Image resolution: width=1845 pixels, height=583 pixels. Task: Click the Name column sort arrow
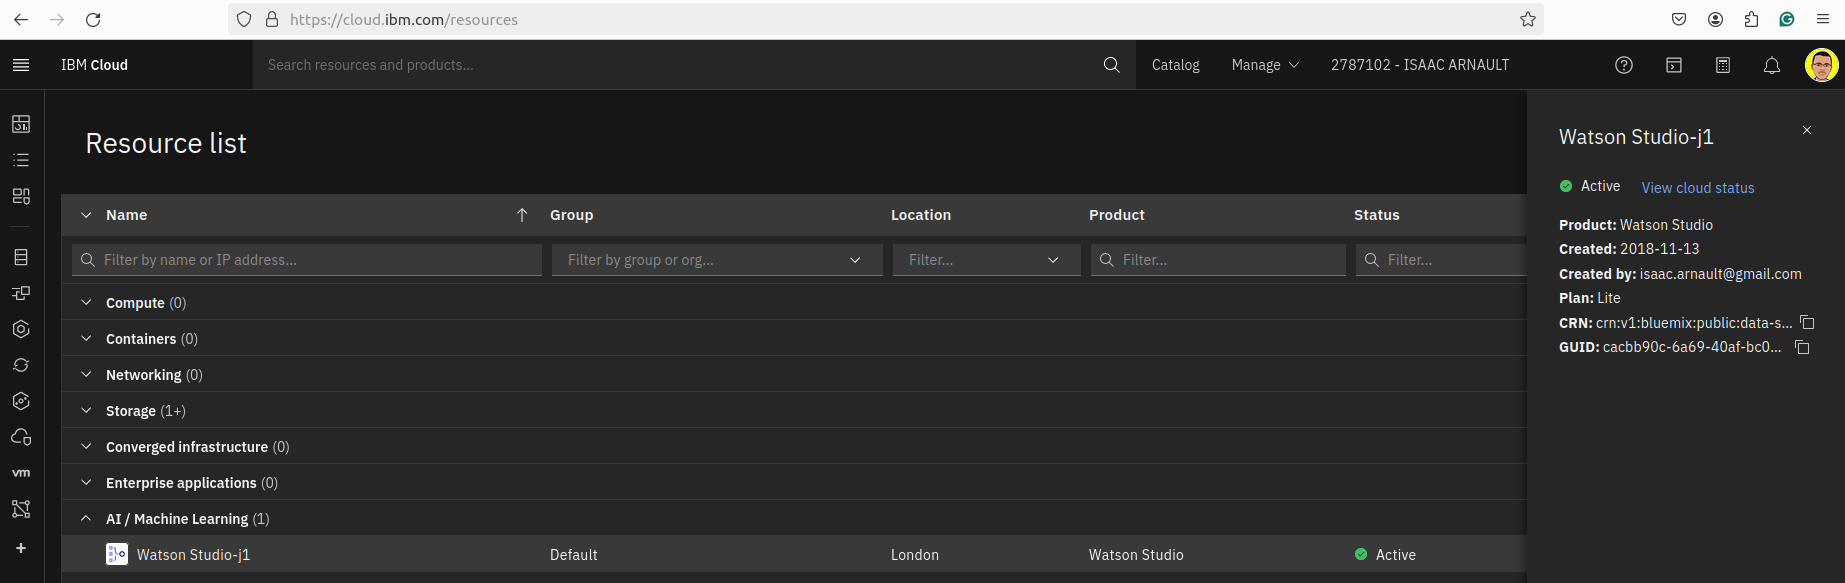522,215
